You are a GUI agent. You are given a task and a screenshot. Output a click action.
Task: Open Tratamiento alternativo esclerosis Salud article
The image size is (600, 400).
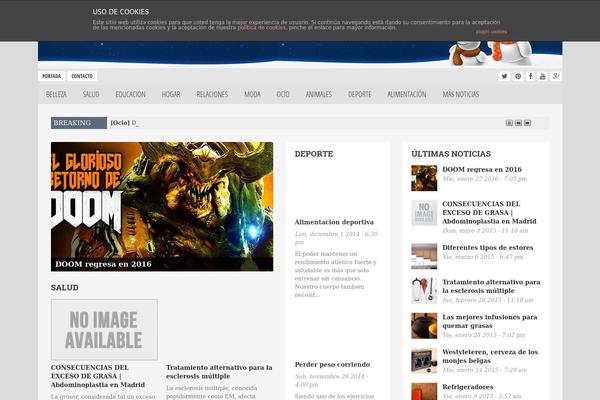[219, 372]
